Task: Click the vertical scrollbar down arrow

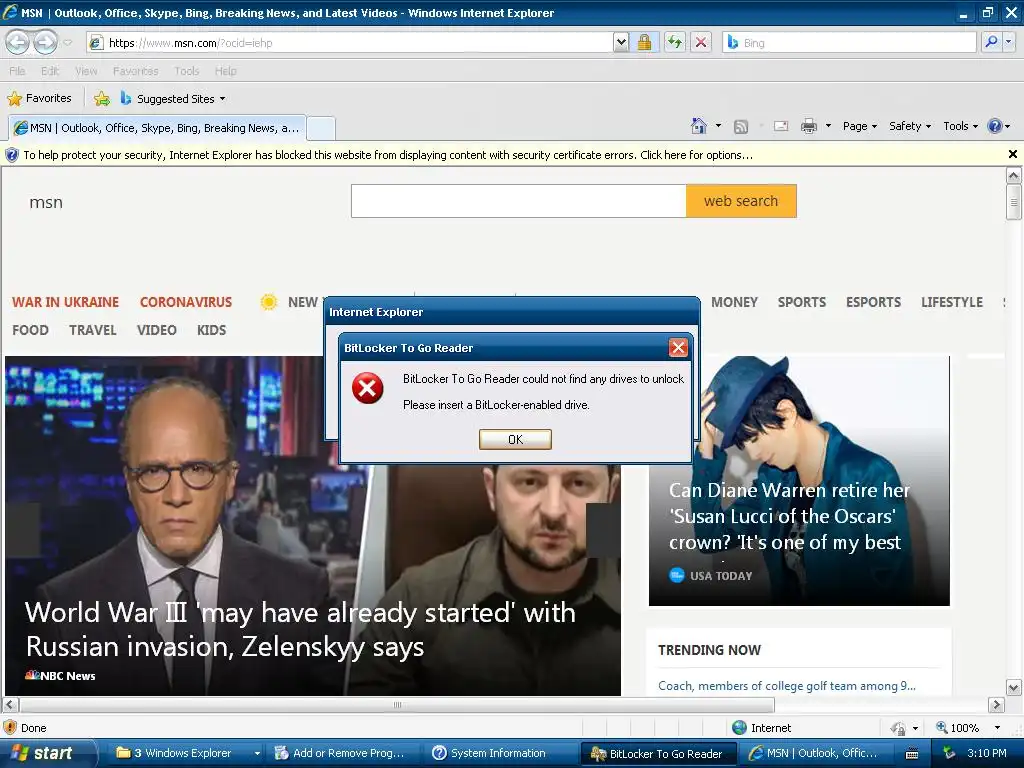Action: (x=1013, y=687)
